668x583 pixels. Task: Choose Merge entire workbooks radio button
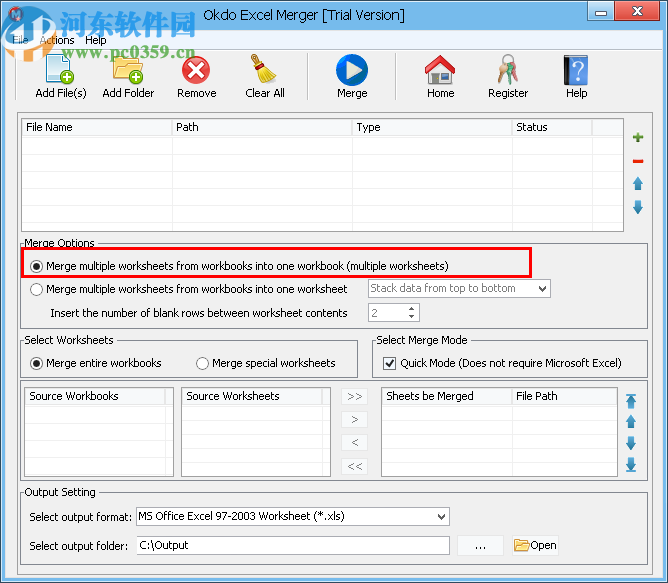[x=37, y=364]
